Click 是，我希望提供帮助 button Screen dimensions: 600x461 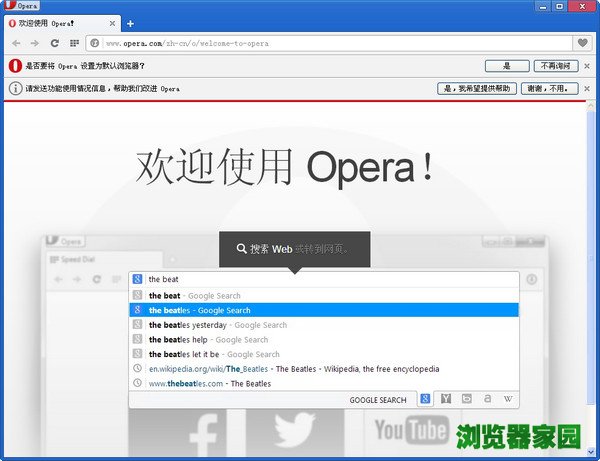pyautogui.click(x=477, y=88)
